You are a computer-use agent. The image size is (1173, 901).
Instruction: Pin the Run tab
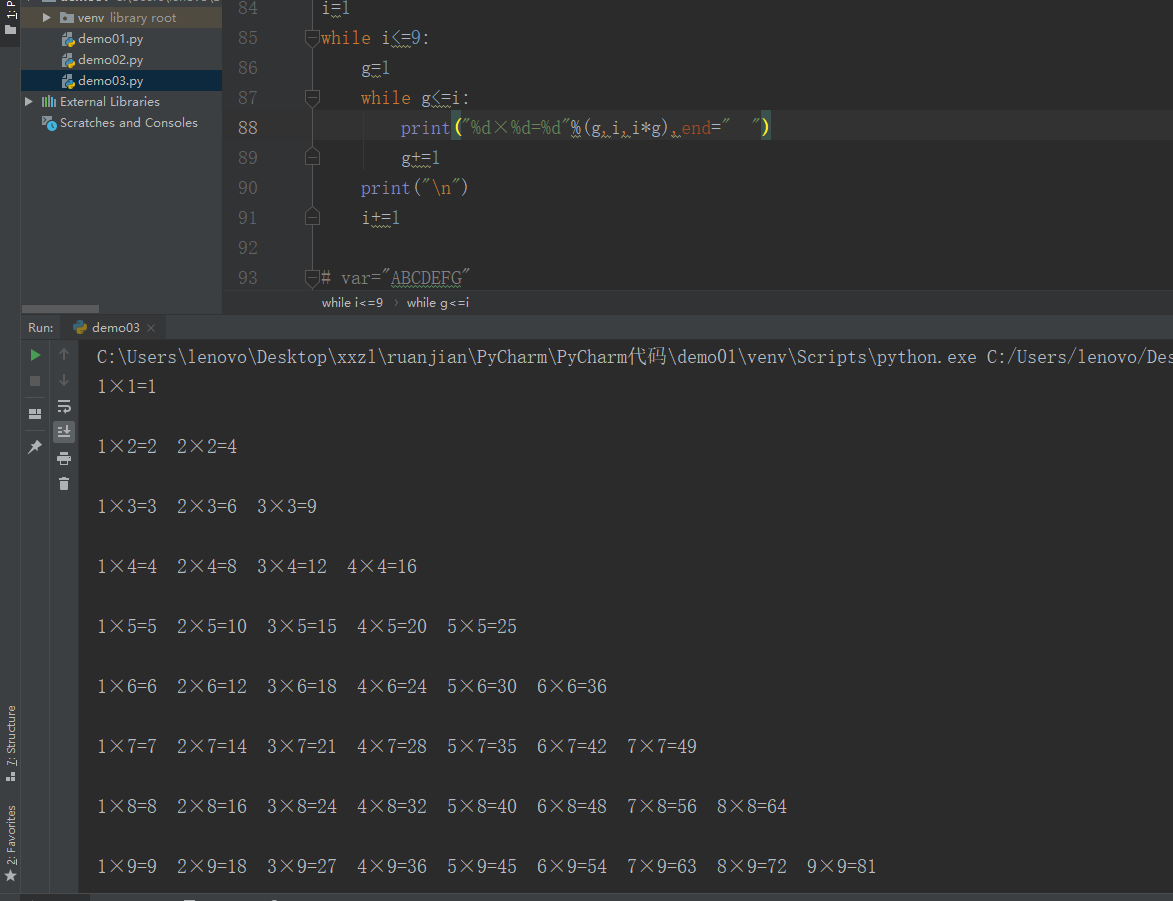(x=35, y=446)
